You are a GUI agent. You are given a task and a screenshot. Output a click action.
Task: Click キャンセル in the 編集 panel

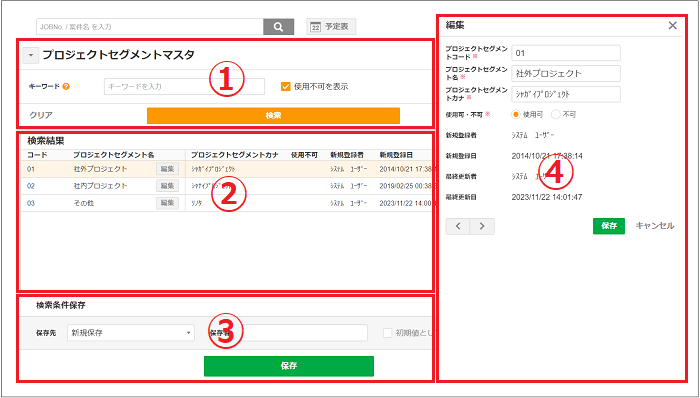[654, 226]
